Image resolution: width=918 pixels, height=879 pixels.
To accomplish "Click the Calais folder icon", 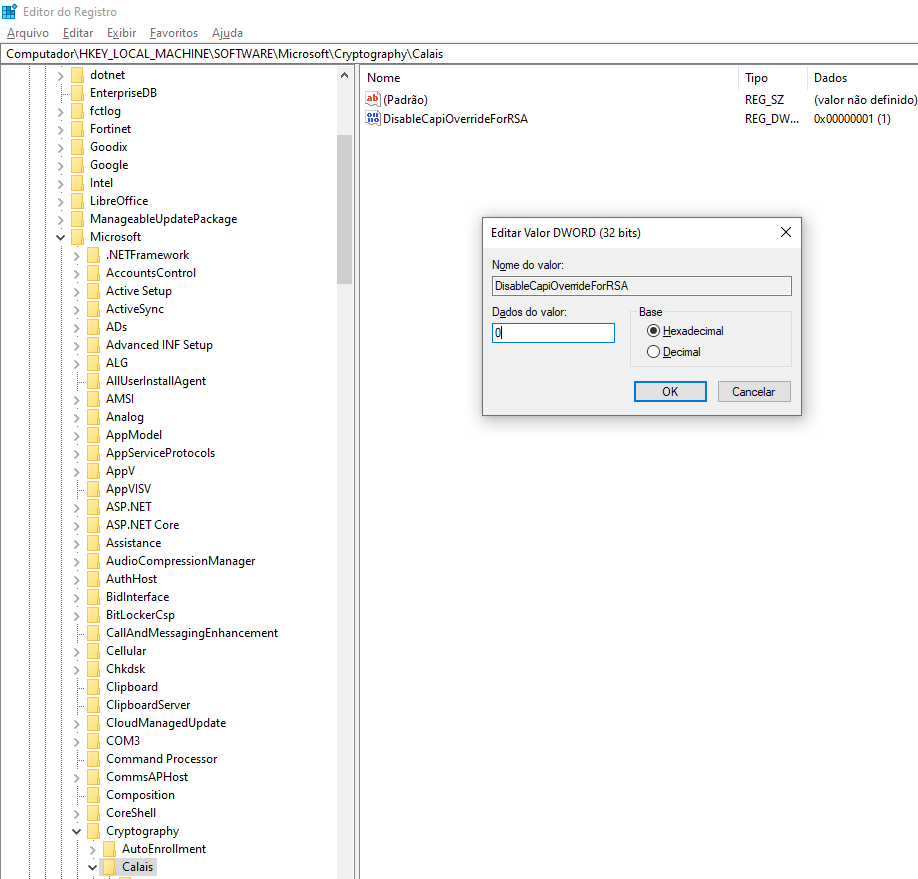I will (x=109, y=867).
